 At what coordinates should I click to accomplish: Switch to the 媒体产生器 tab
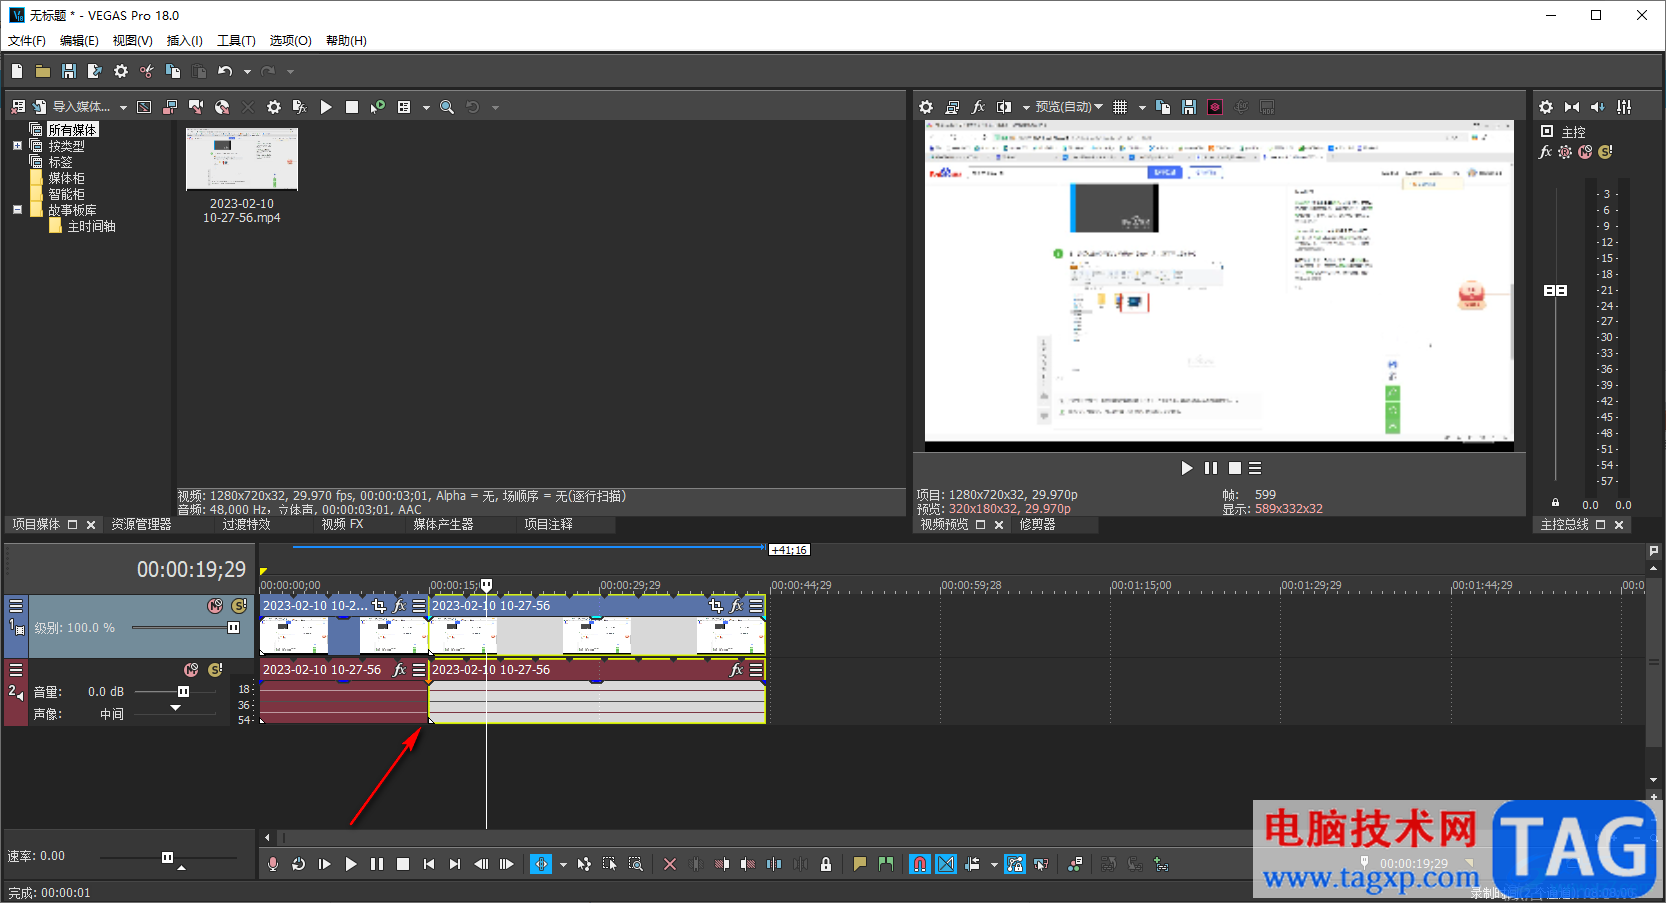point(443,525)
